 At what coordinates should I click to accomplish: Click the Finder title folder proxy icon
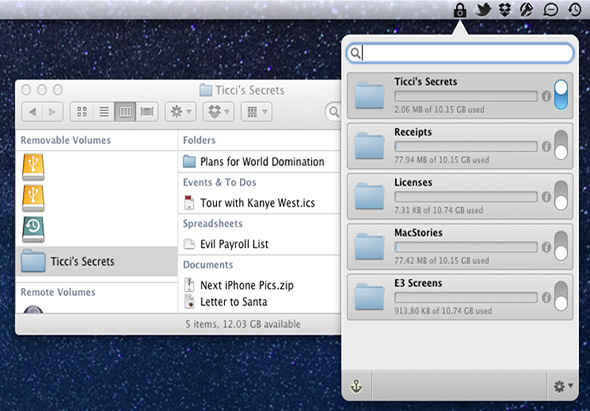pyautogui.click(x=205, y=90)
